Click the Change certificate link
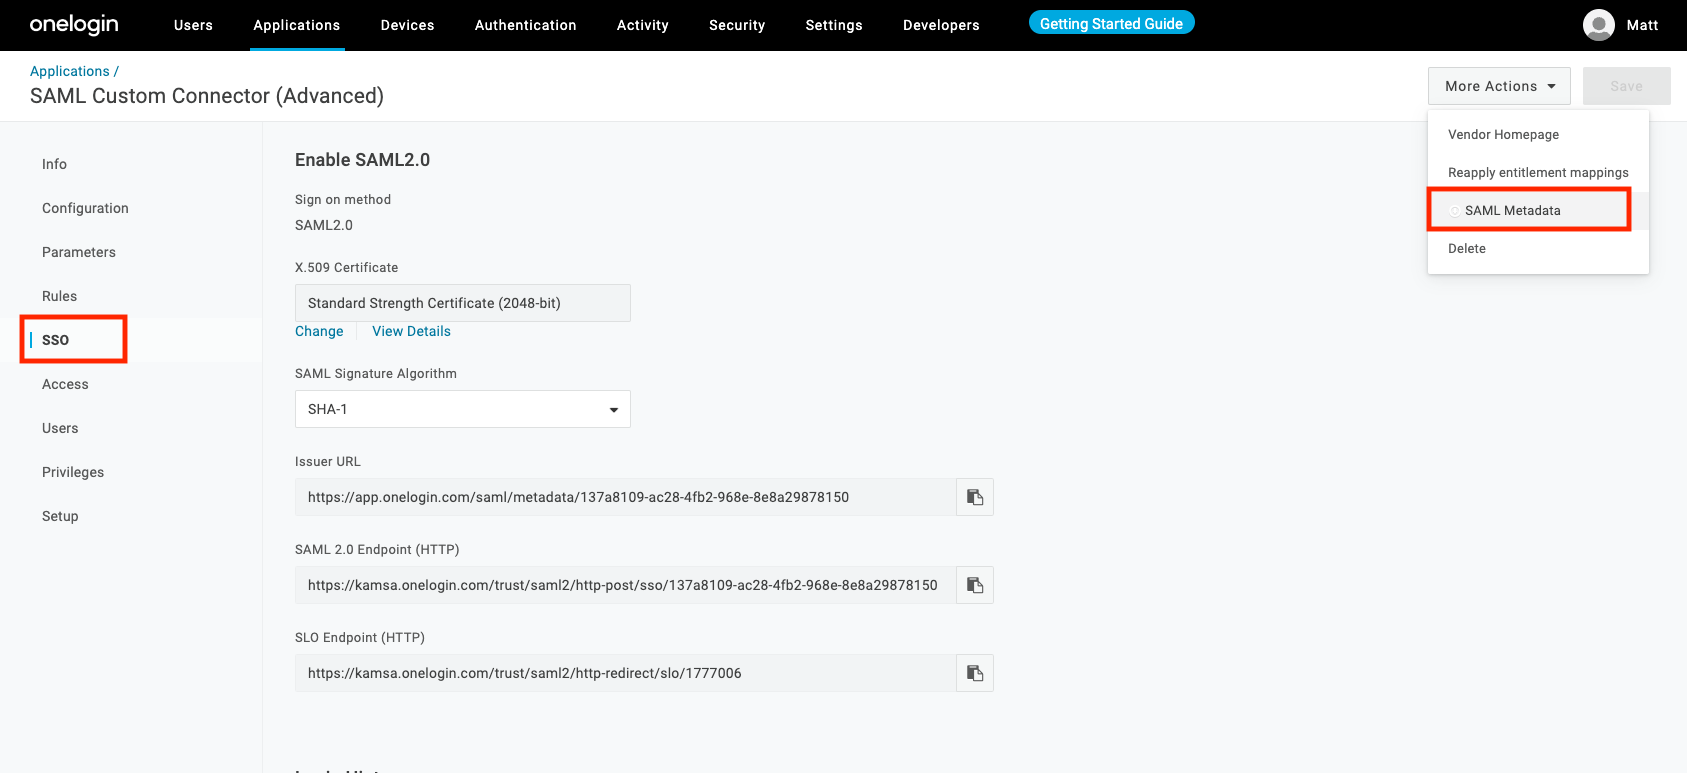 pyautogui.click(x=319, y=331)
